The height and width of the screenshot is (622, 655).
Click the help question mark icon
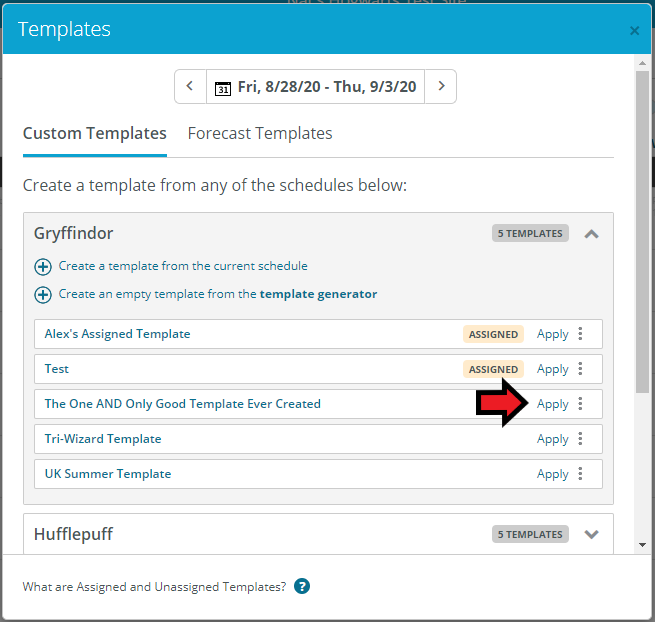(302, 586)
